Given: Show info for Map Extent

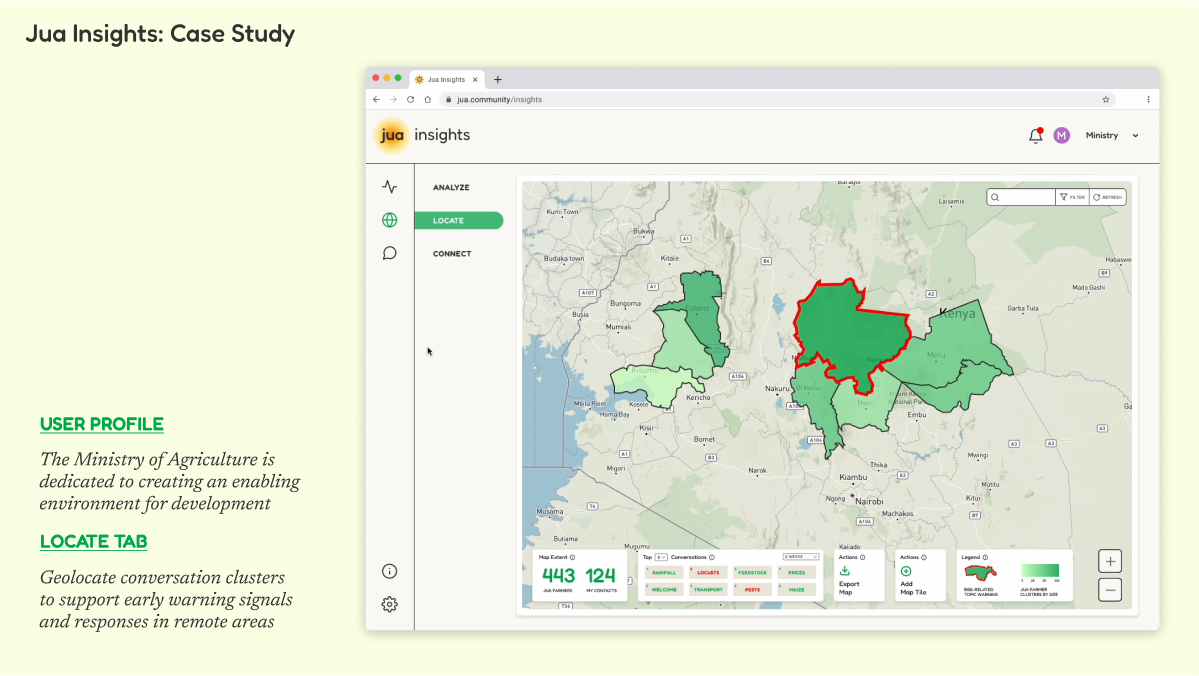Looking at the screenshot, I should click(573, 557).
